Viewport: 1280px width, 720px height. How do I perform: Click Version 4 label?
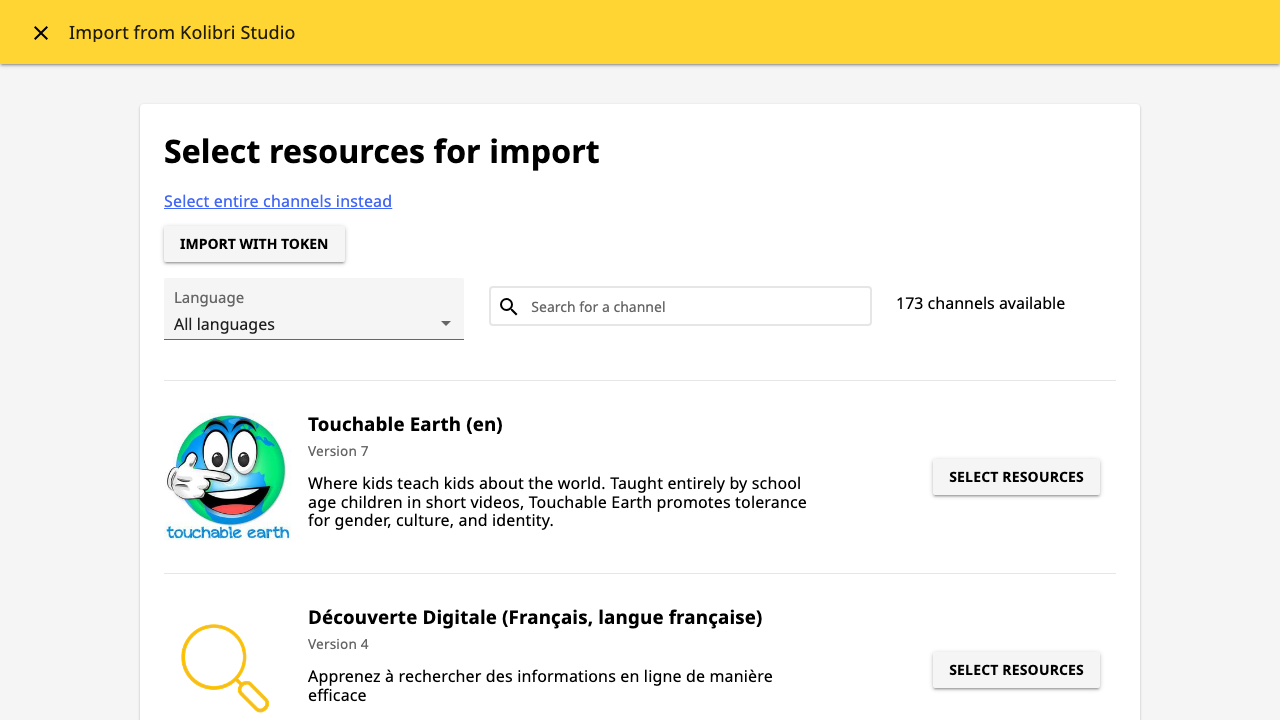pos(338,644)
